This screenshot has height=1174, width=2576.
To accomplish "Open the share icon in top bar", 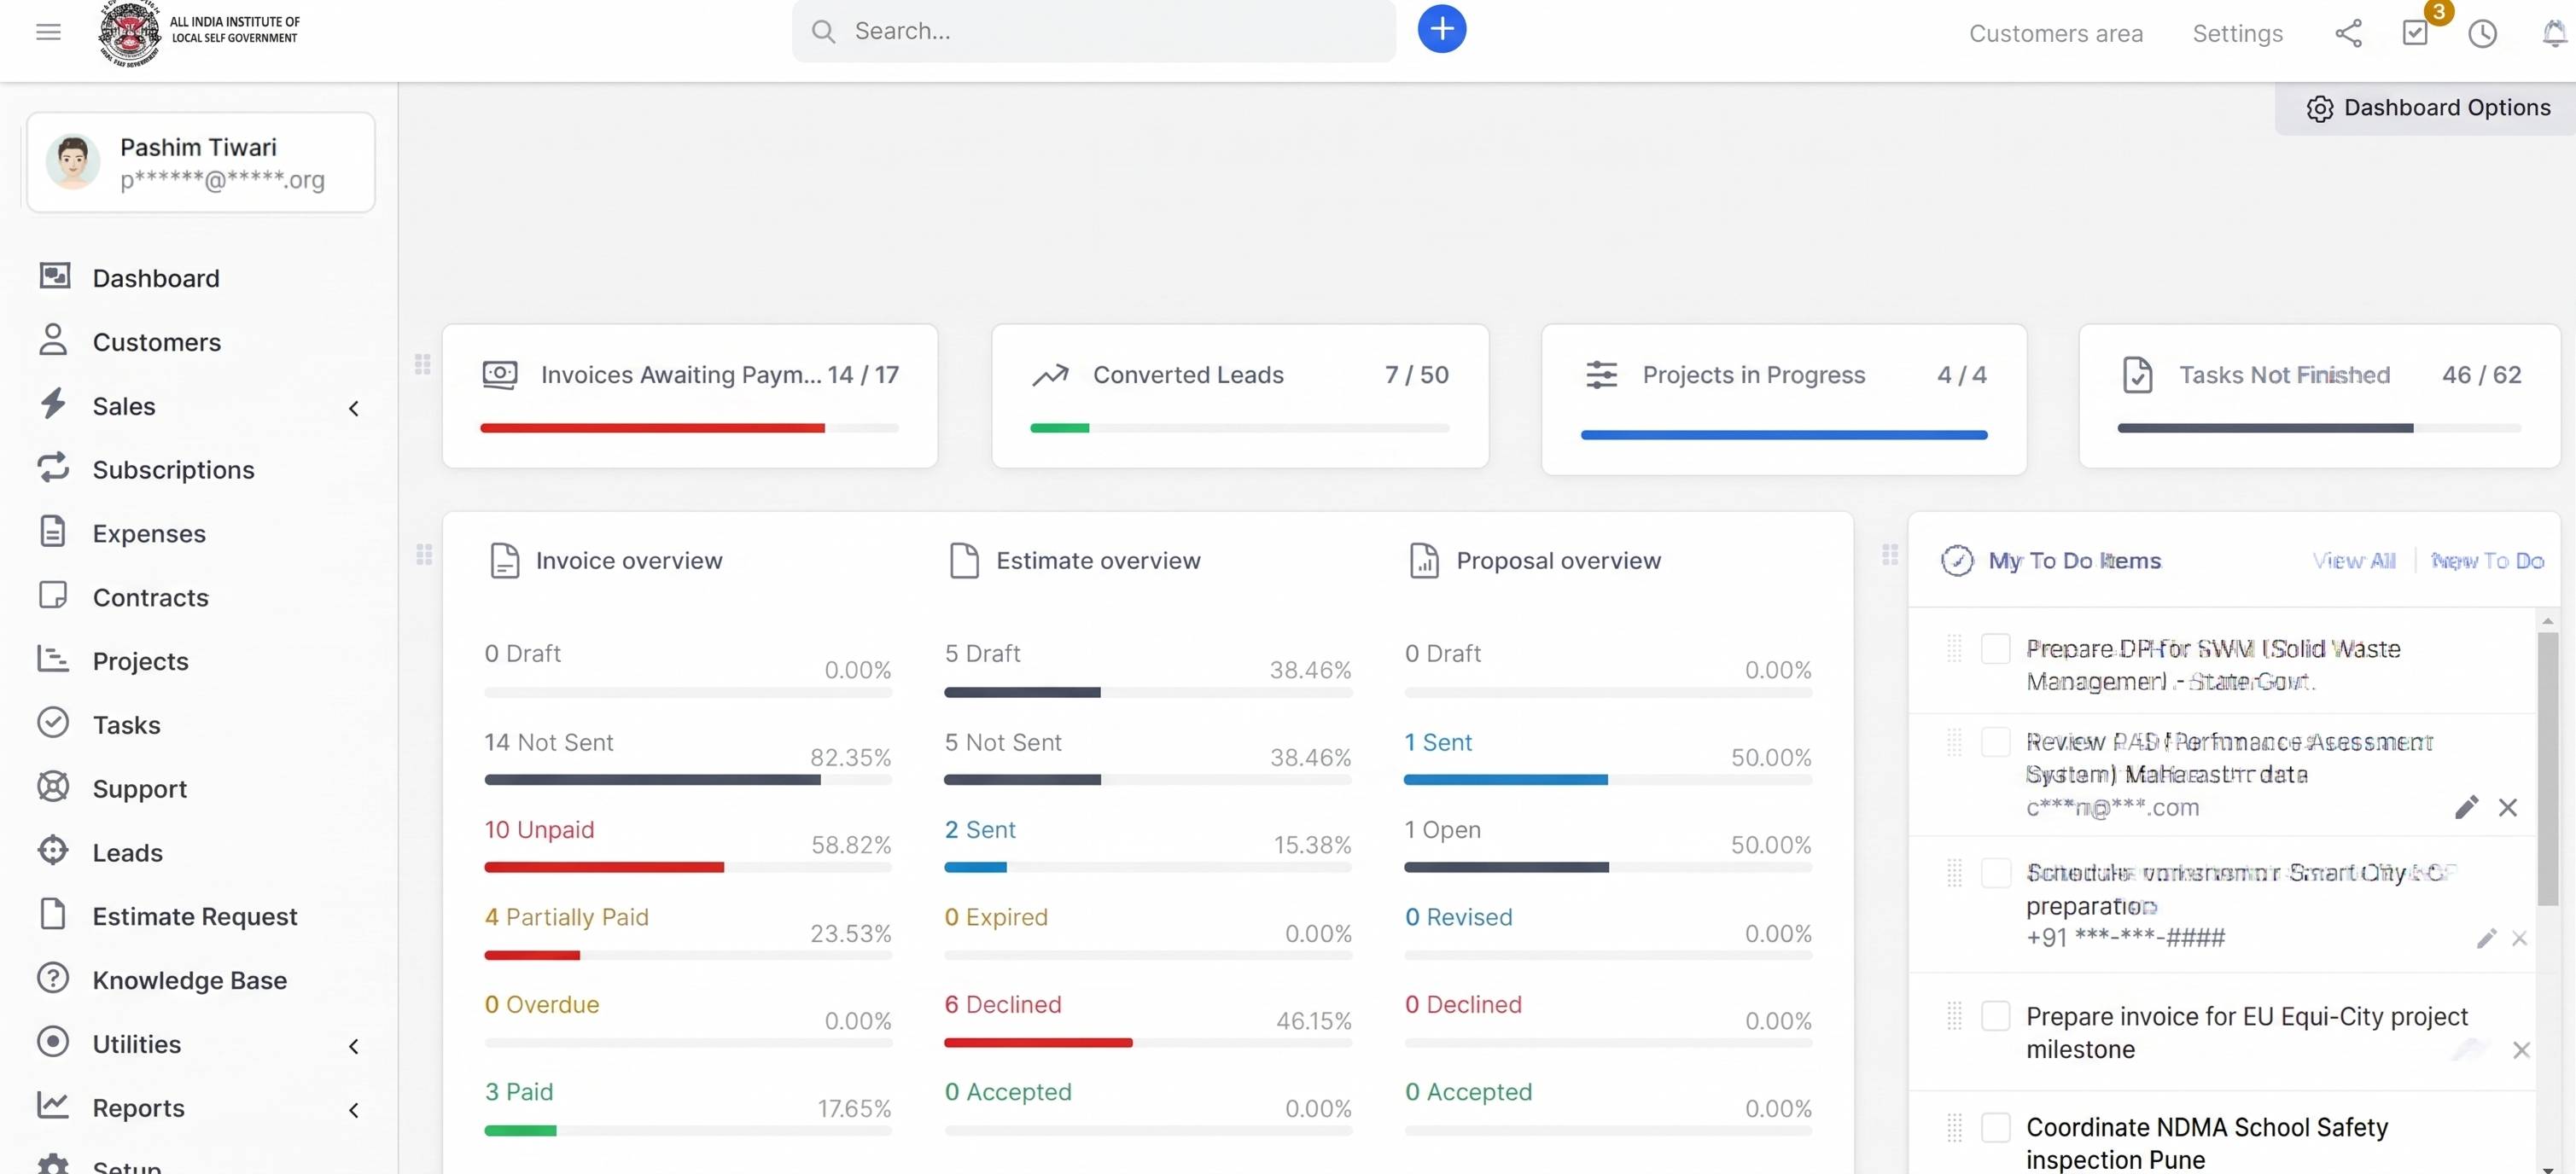I will [2348, 33].
